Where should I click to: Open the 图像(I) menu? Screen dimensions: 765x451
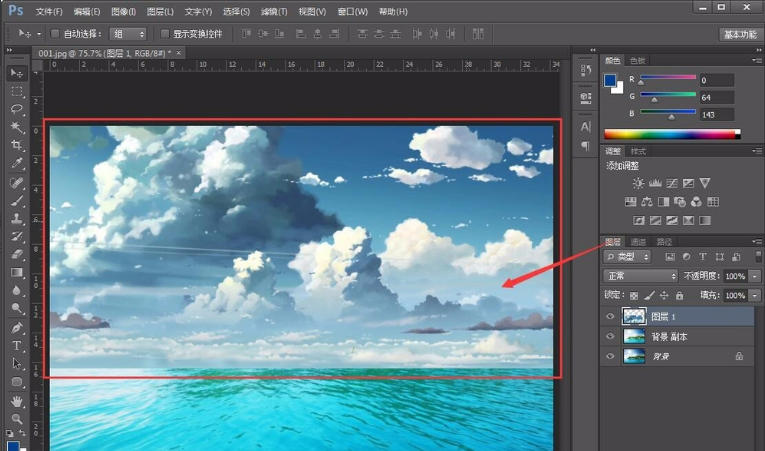123,11
